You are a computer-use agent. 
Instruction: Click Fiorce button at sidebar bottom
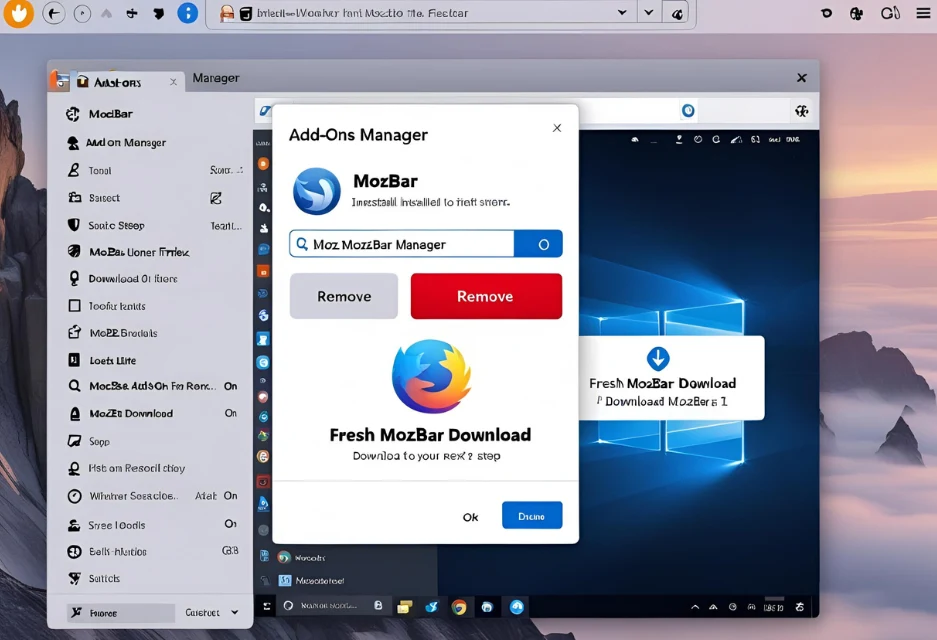[120, 613]
